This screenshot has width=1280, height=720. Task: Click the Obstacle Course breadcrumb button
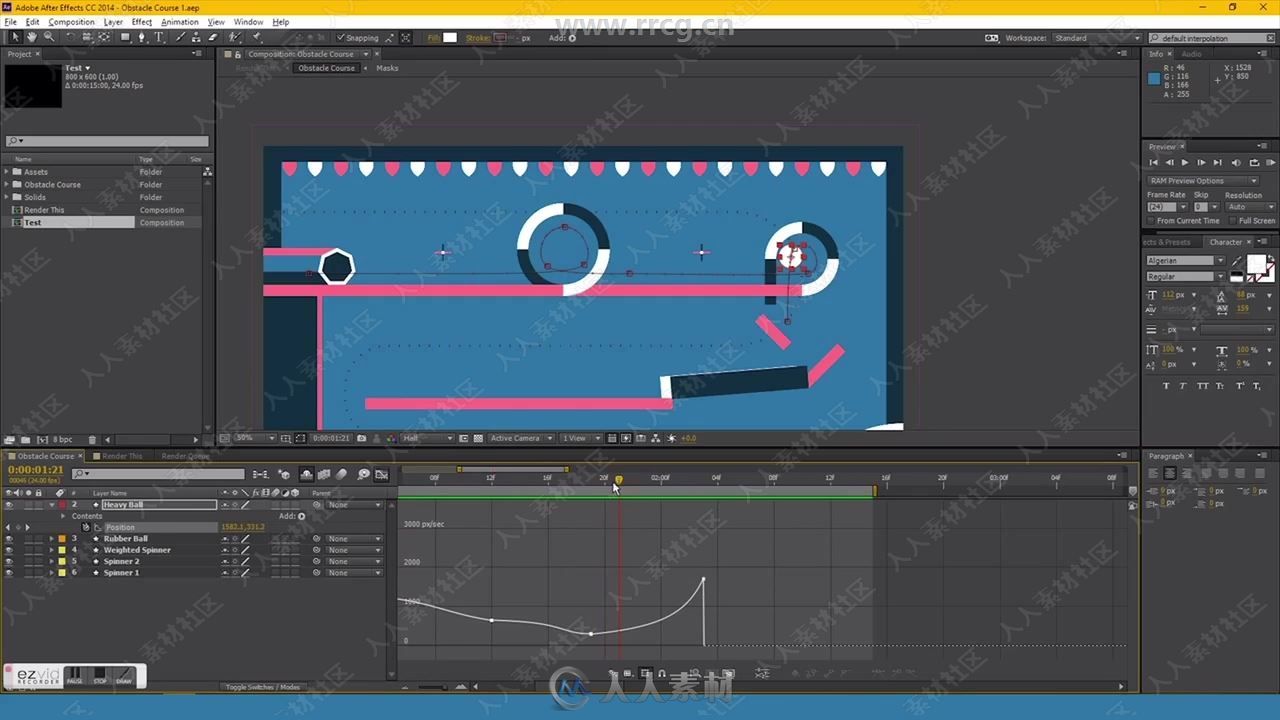[x=326, y=68]
